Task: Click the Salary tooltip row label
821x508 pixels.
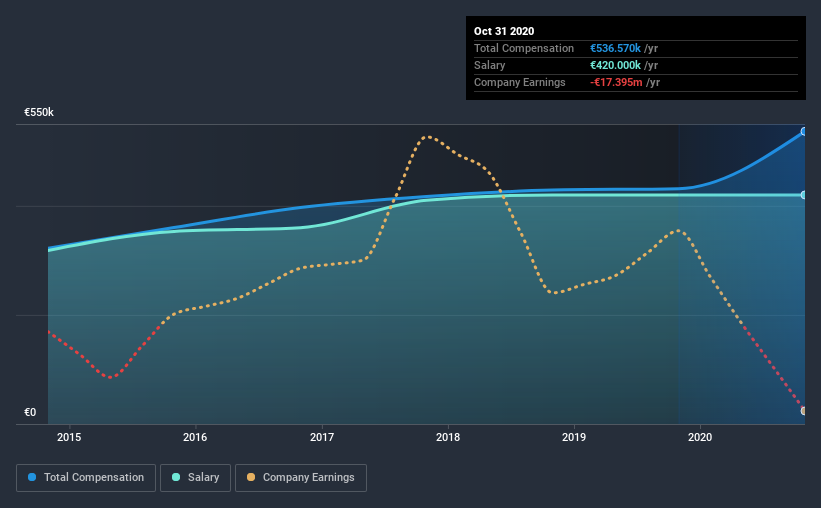Action: coord(490,65)
